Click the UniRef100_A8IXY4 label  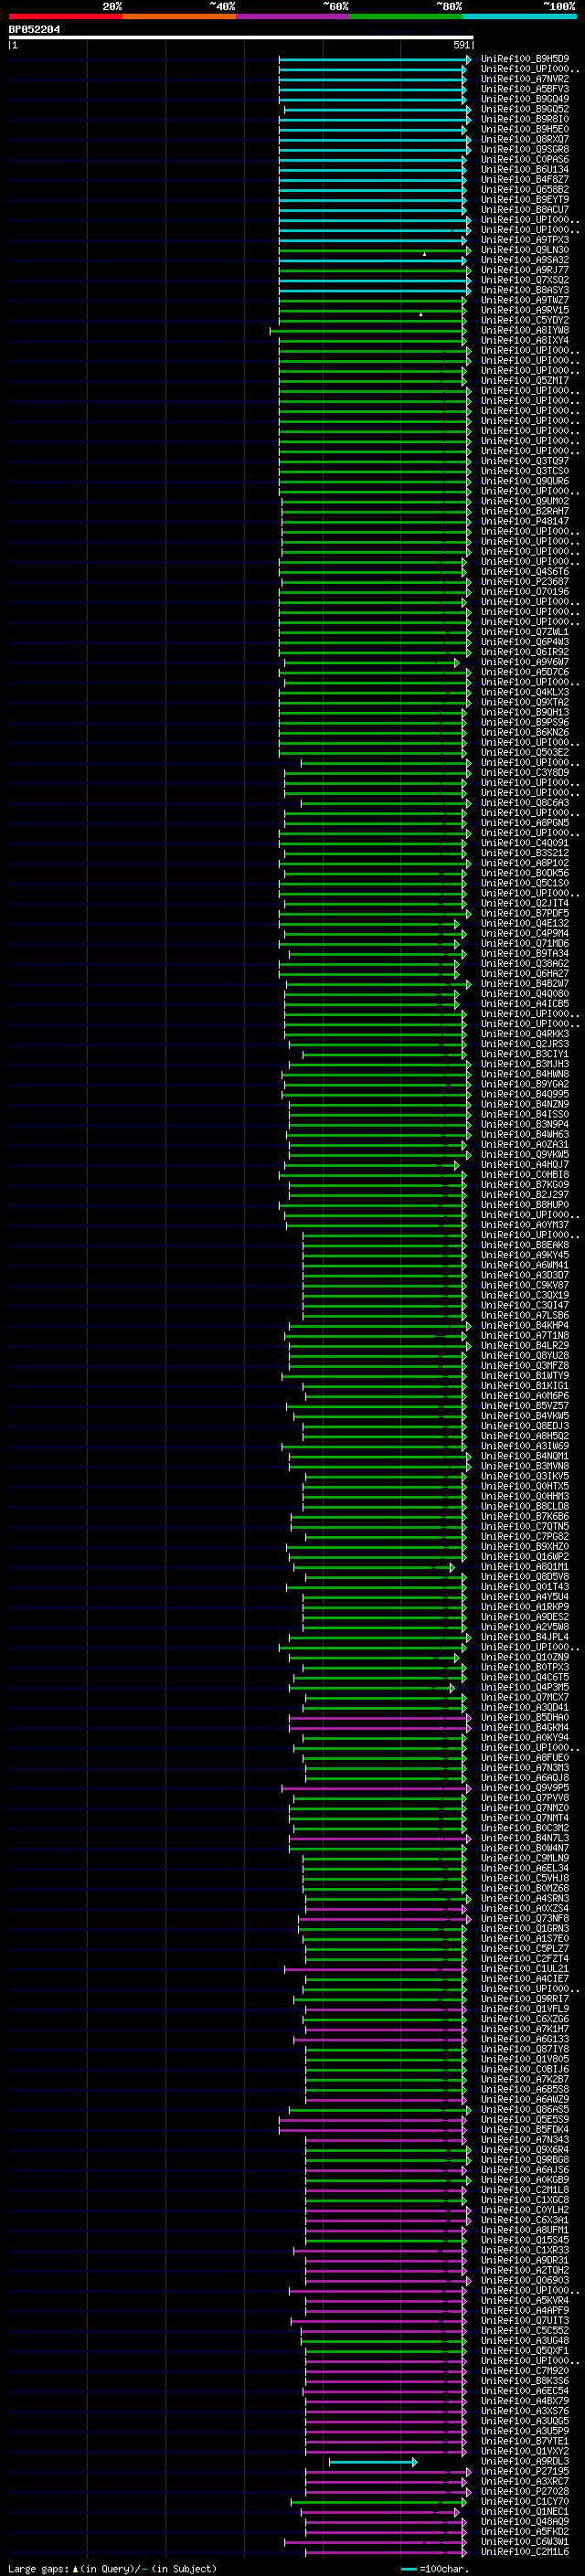pyautogui.click(x=525, y=340)
